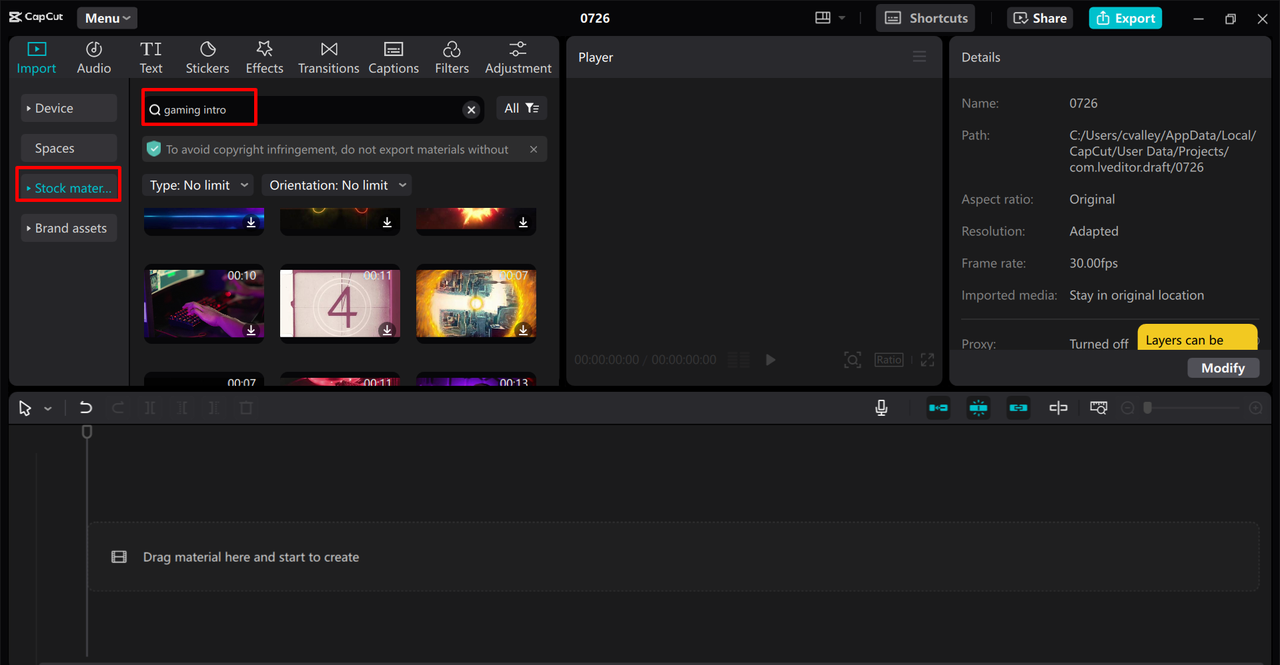The image size is (1280, 665).
Task: Open the Shortcuts panel
Action: 926,18
